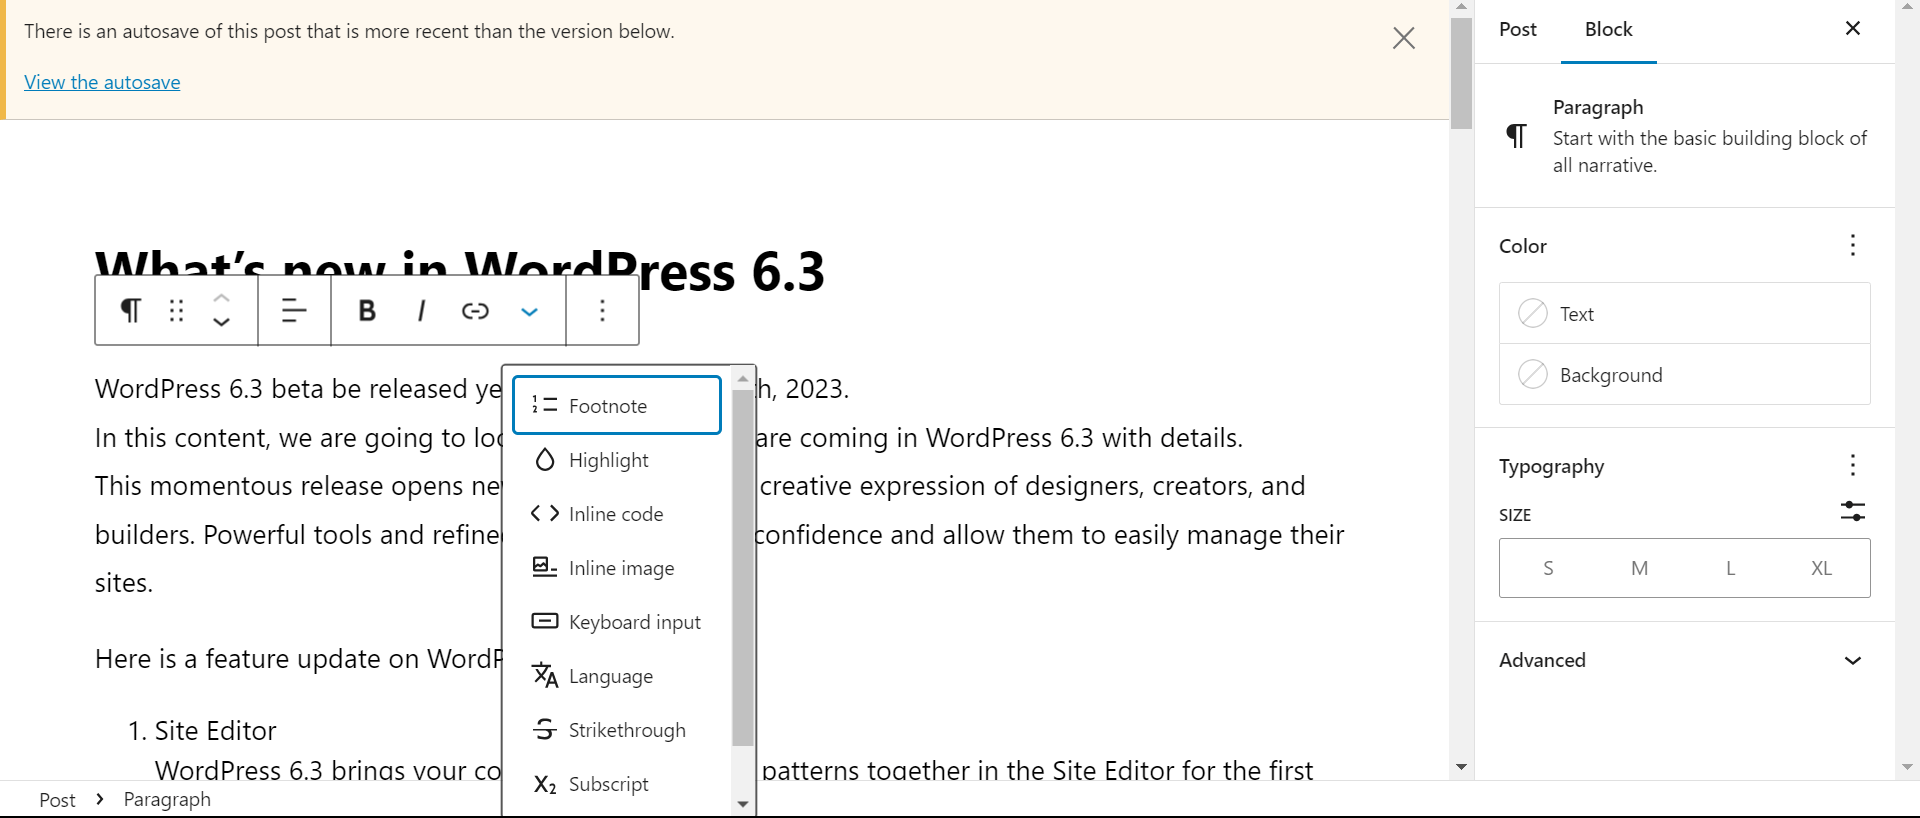Open the View the autosave link

tap(102, 82)
